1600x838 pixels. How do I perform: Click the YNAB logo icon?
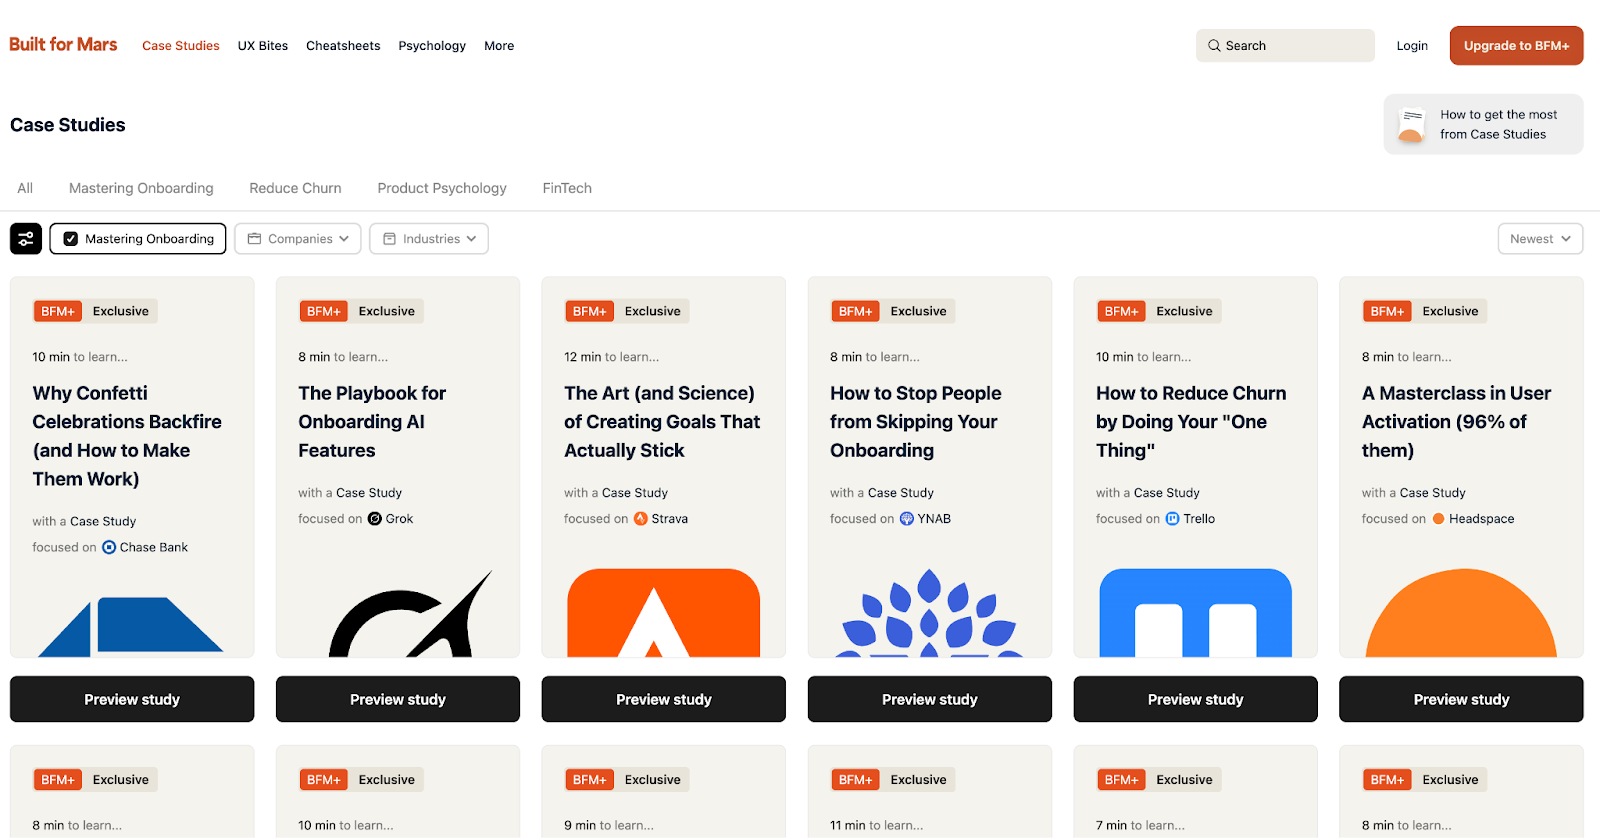click(x=907, y=519)
